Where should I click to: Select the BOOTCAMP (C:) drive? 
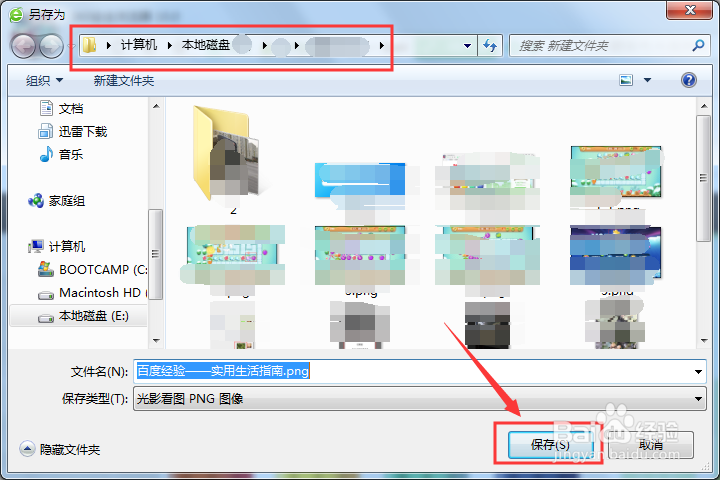103,270
